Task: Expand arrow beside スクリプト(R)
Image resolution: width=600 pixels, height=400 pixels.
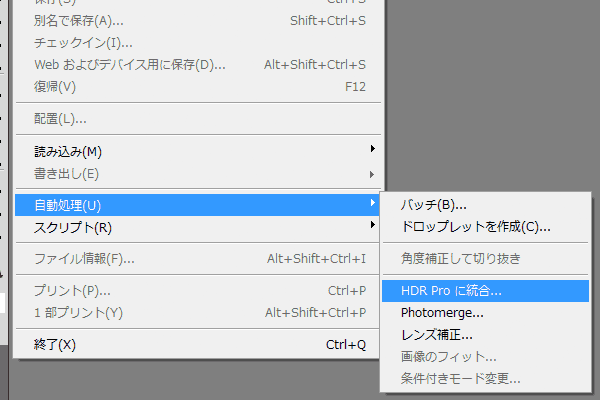Action: pos(372,224)
